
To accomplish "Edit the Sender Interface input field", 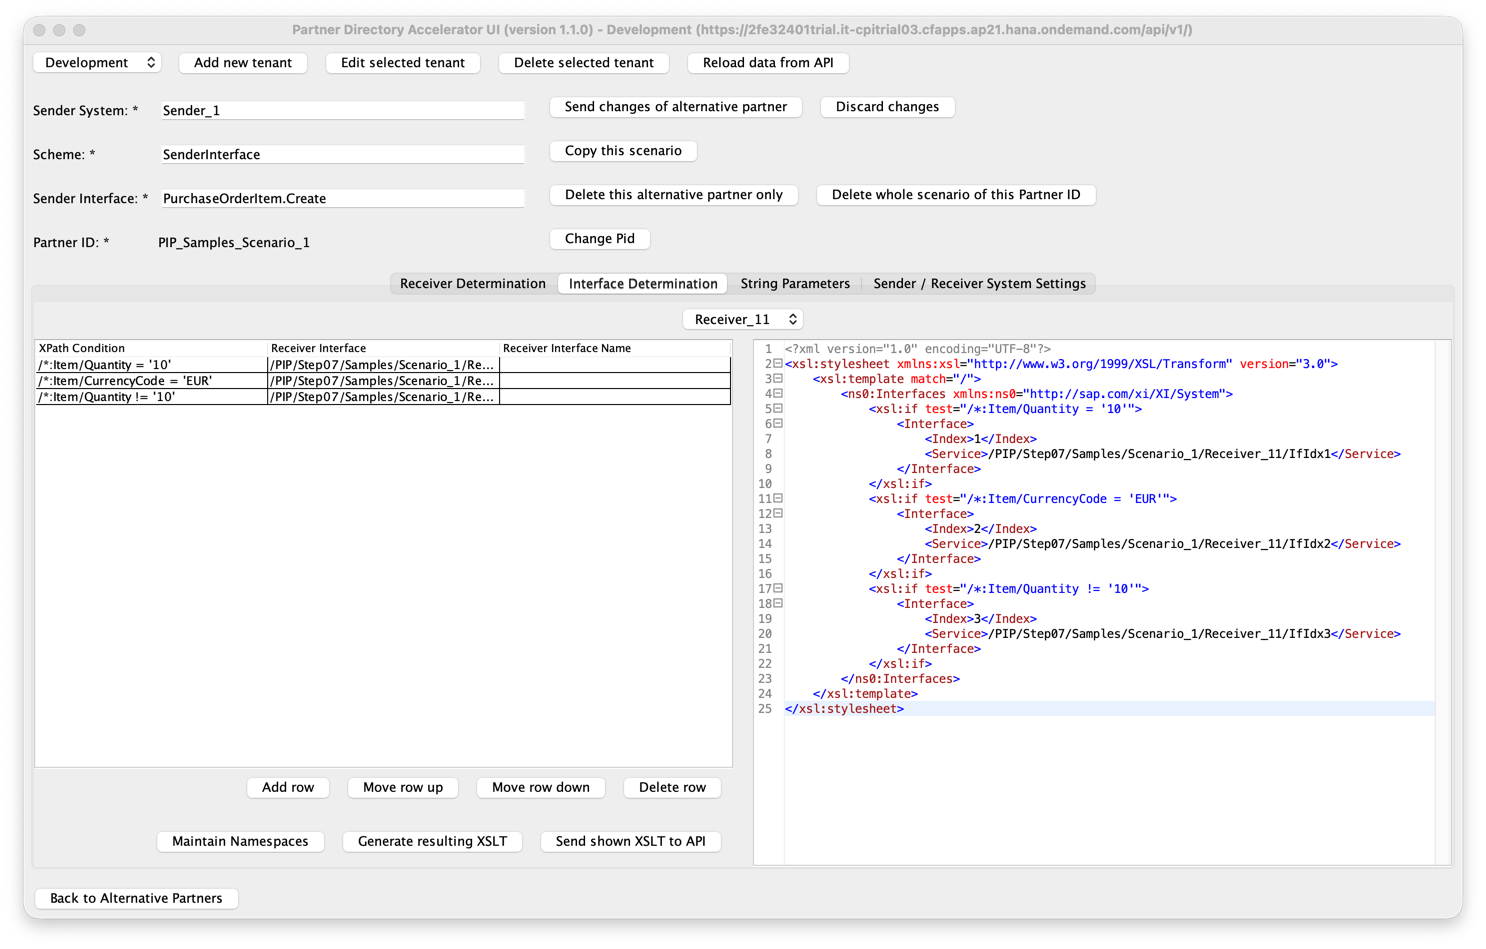I will [x=342, y=198].
